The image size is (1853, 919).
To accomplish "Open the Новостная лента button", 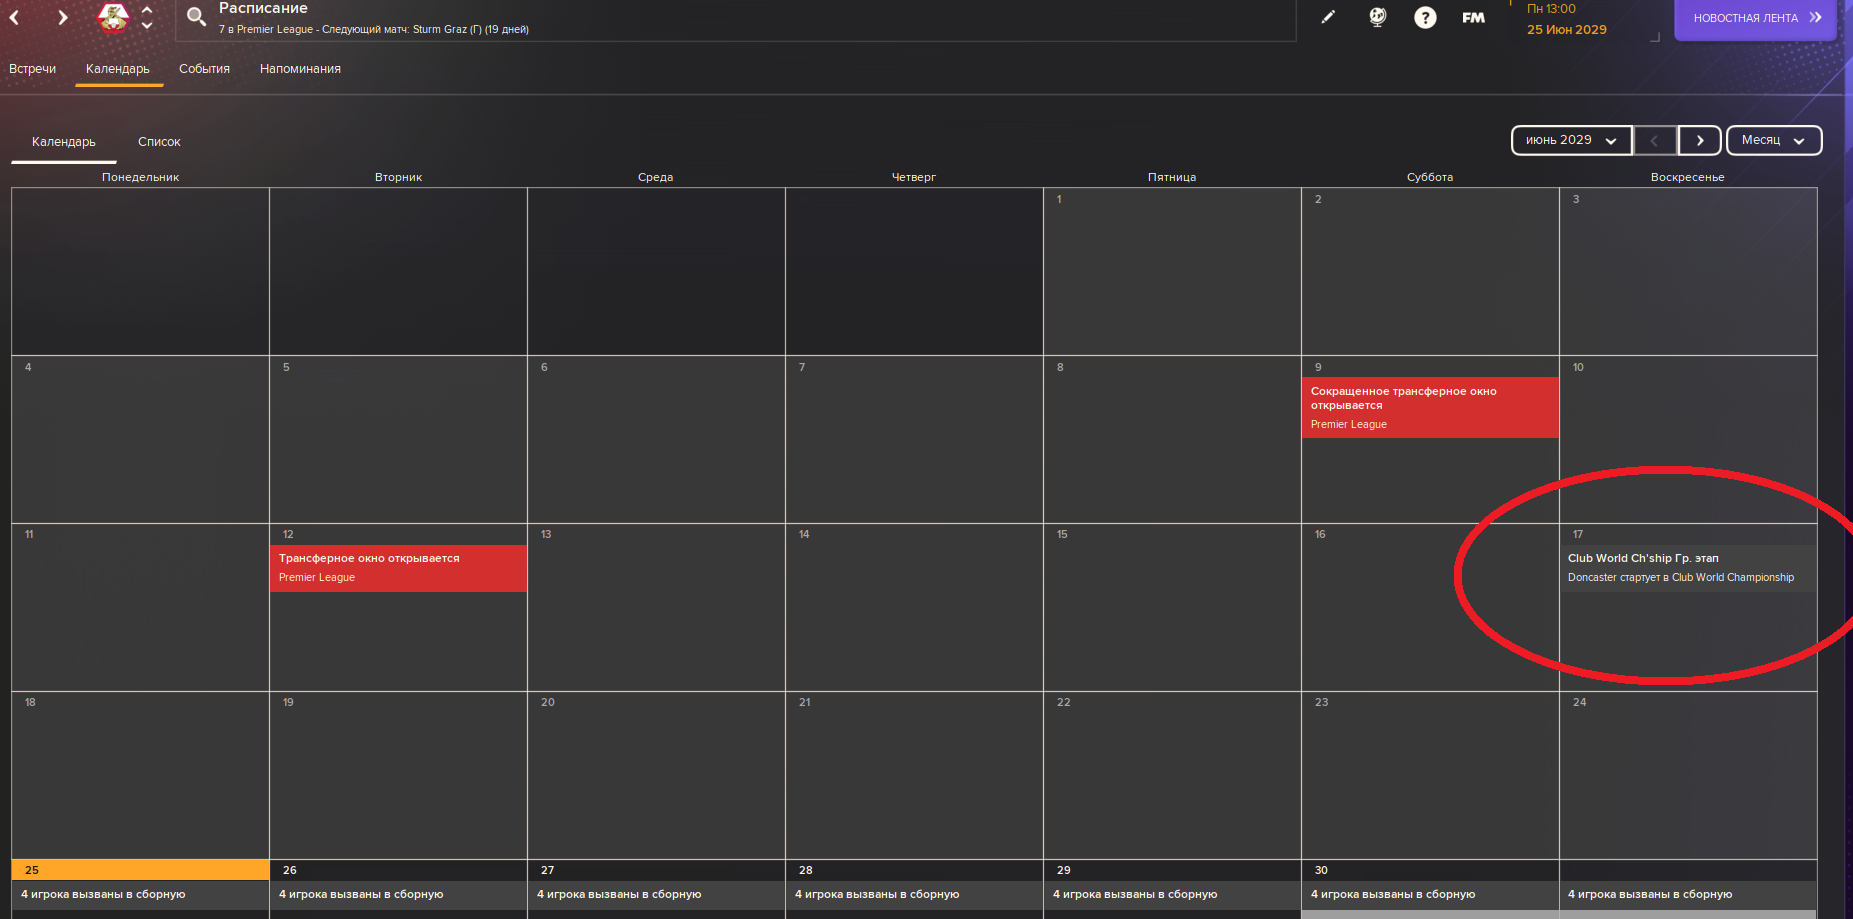I will [x=1755, y=18].
